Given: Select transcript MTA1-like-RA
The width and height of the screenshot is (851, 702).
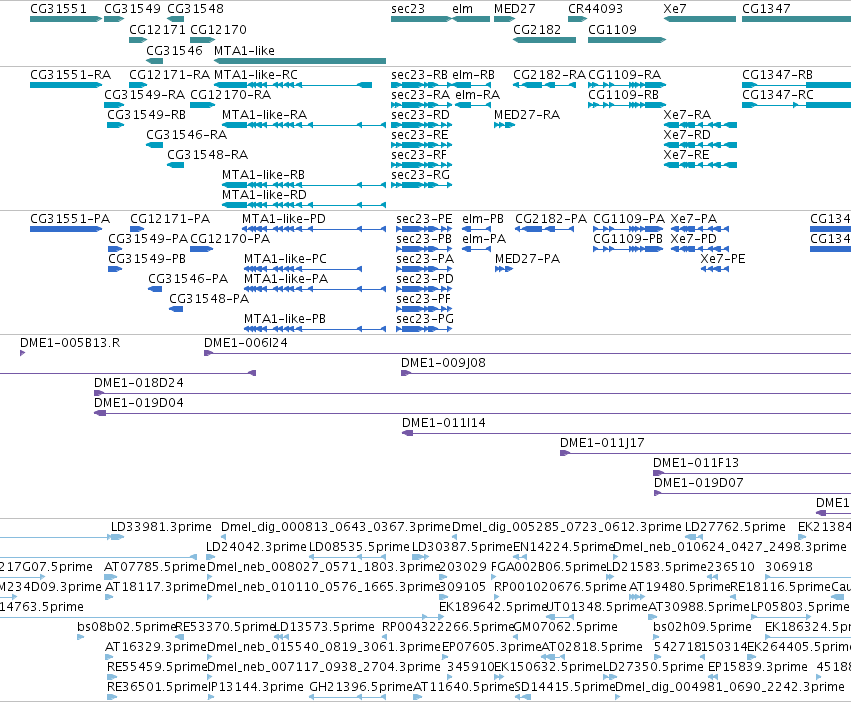Looking at the screenshot, I should [304, 125].
